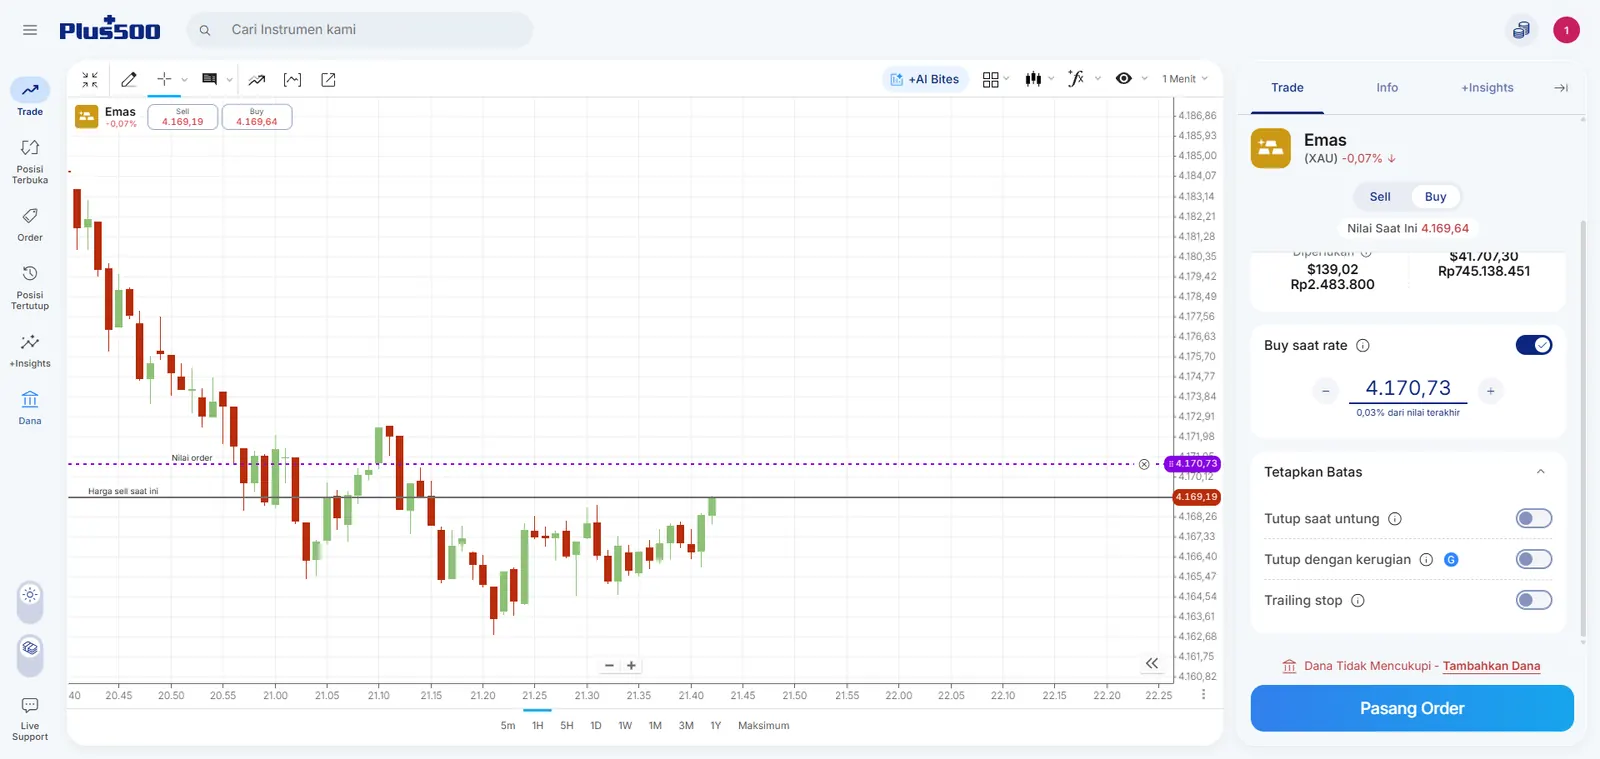Viewport: 1600px width, 759px height.
Task: Click the Emas gold instrument icon in panel
Action: pyautogui.click(x=1270, y=148)
